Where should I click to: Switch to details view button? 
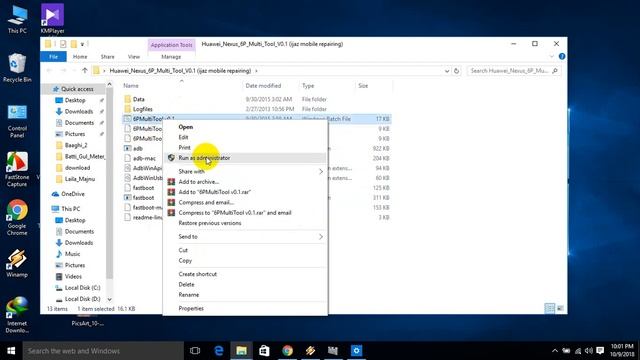550,309
